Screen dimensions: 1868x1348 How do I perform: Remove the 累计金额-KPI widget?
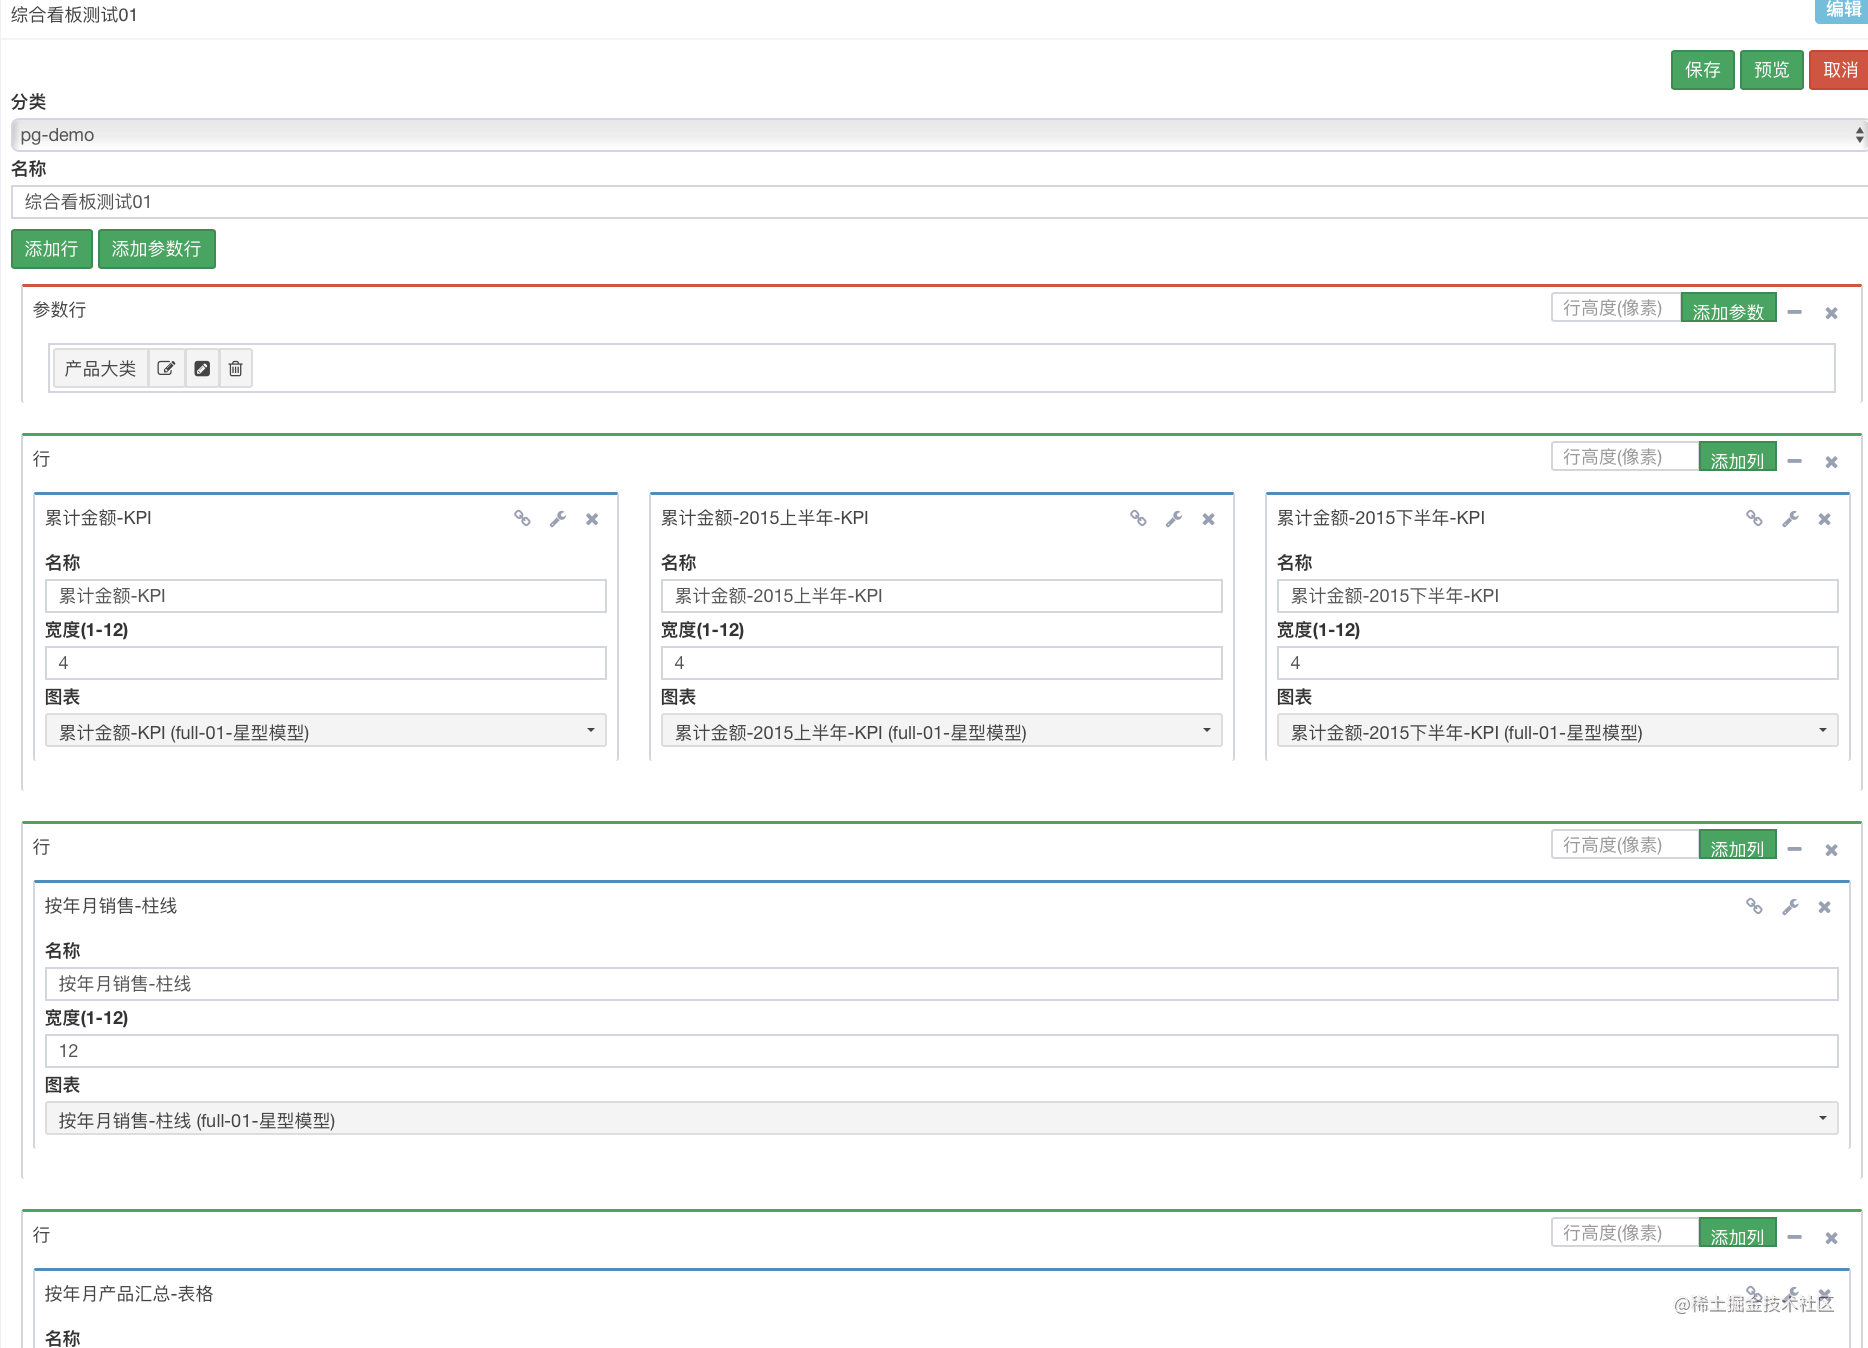pyautogui.click(x=592, y=519)
